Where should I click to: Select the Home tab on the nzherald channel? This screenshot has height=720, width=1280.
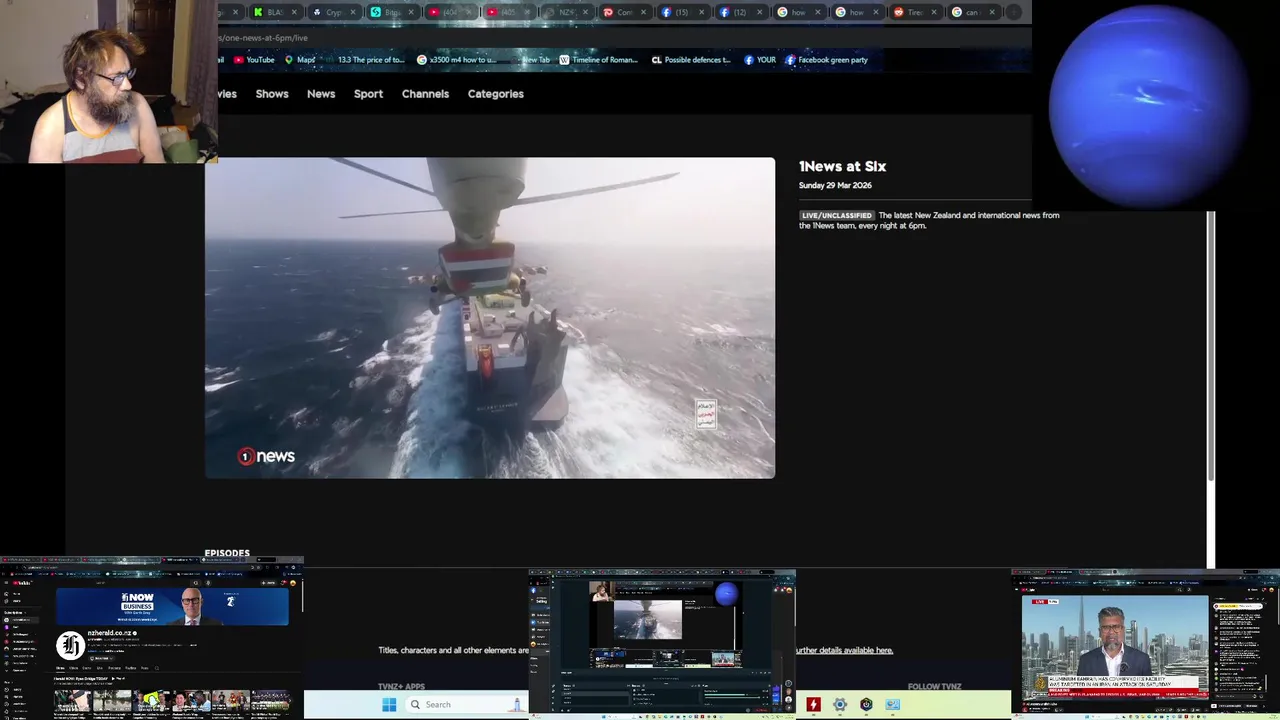[x=60, y=668]
